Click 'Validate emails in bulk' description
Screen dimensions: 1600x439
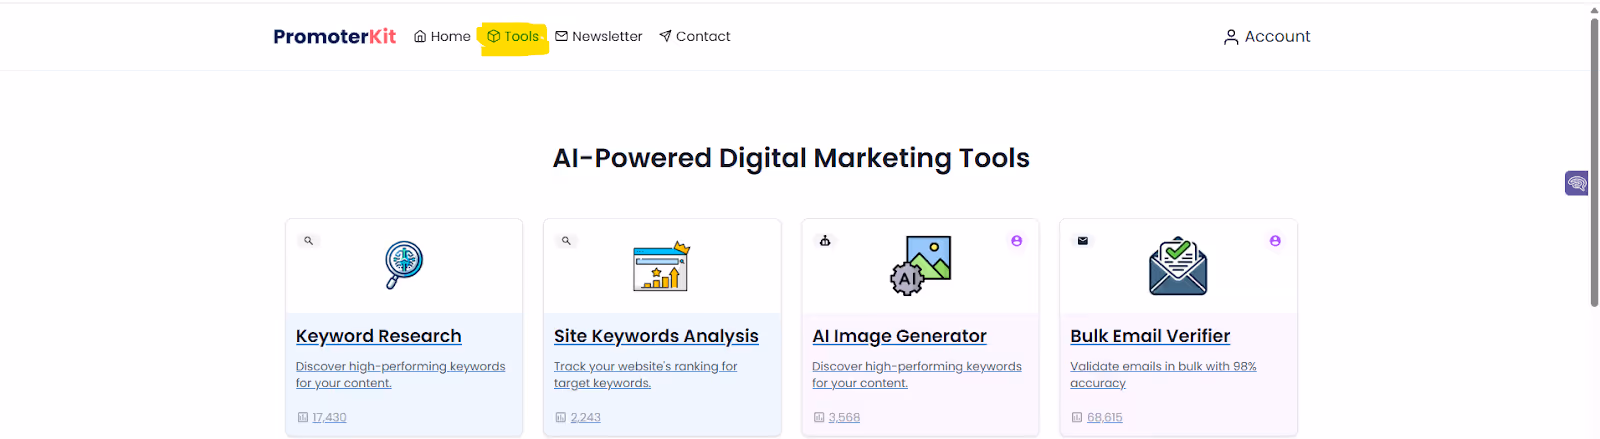point(1163,374)
